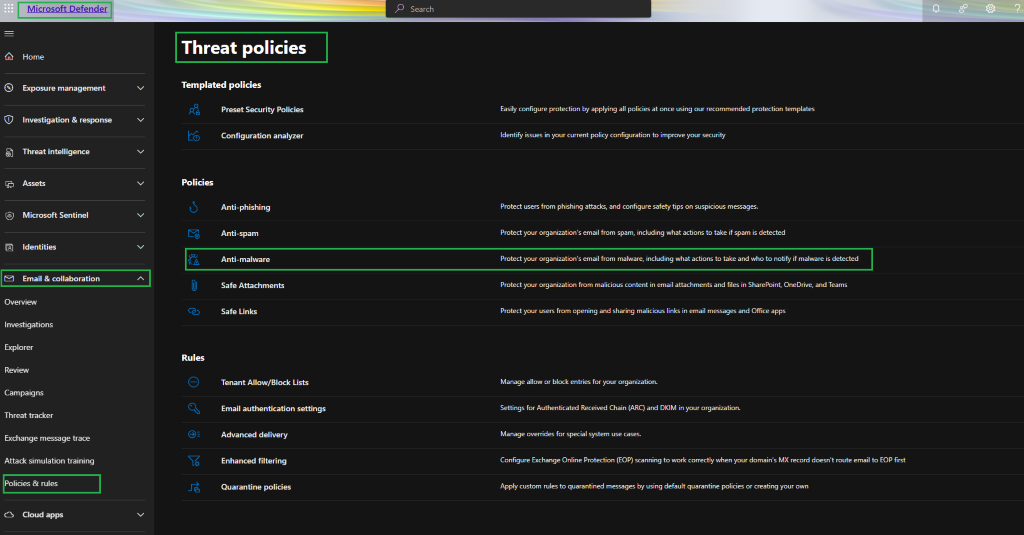This screenshot has width=1024, height=535.
Task: Click the Investigation & response shield icon
Action: point(9,120)
